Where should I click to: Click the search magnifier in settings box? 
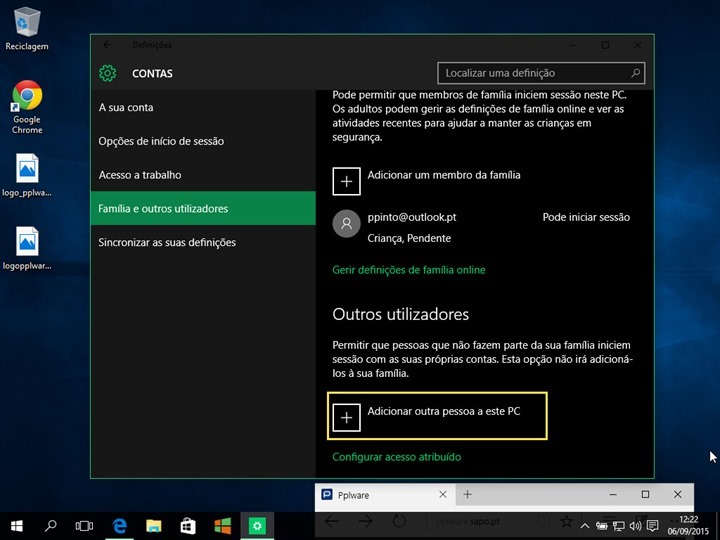[636, 73]
